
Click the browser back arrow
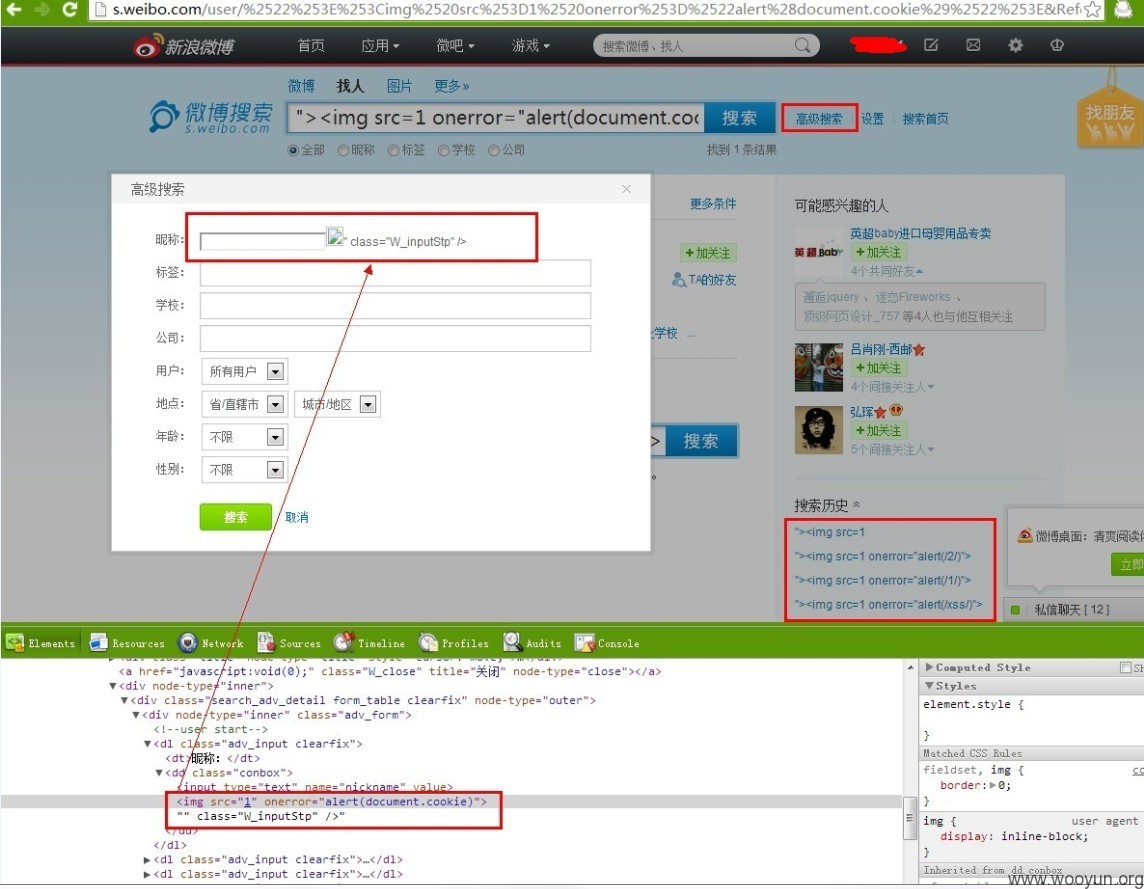(15, 9)
